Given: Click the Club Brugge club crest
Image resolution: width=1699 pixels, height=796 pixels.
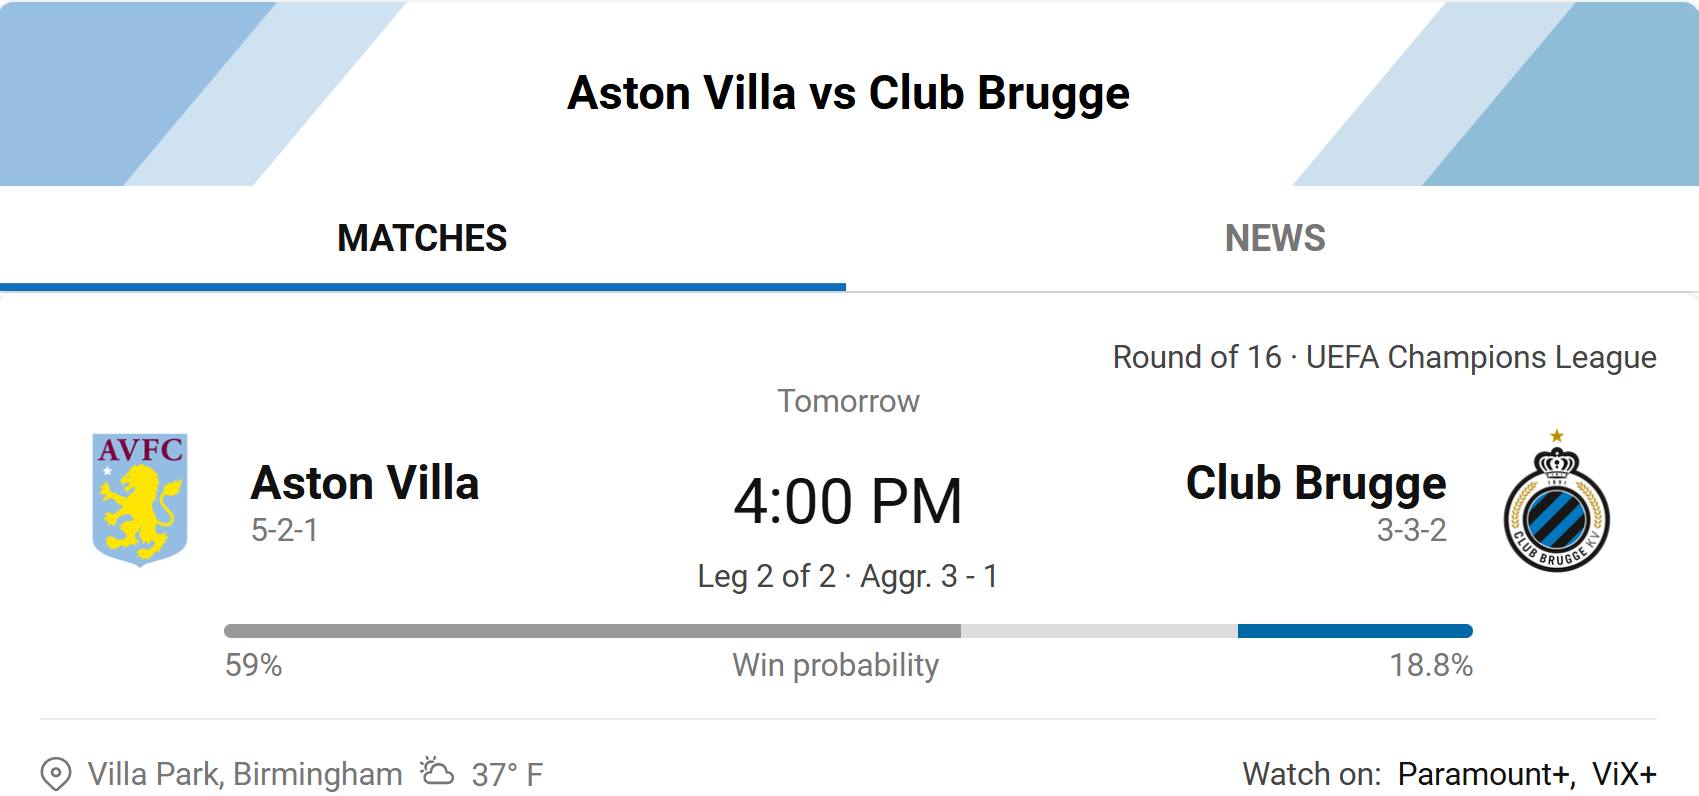Looking at the screenshot, I should pos(1557,501).
